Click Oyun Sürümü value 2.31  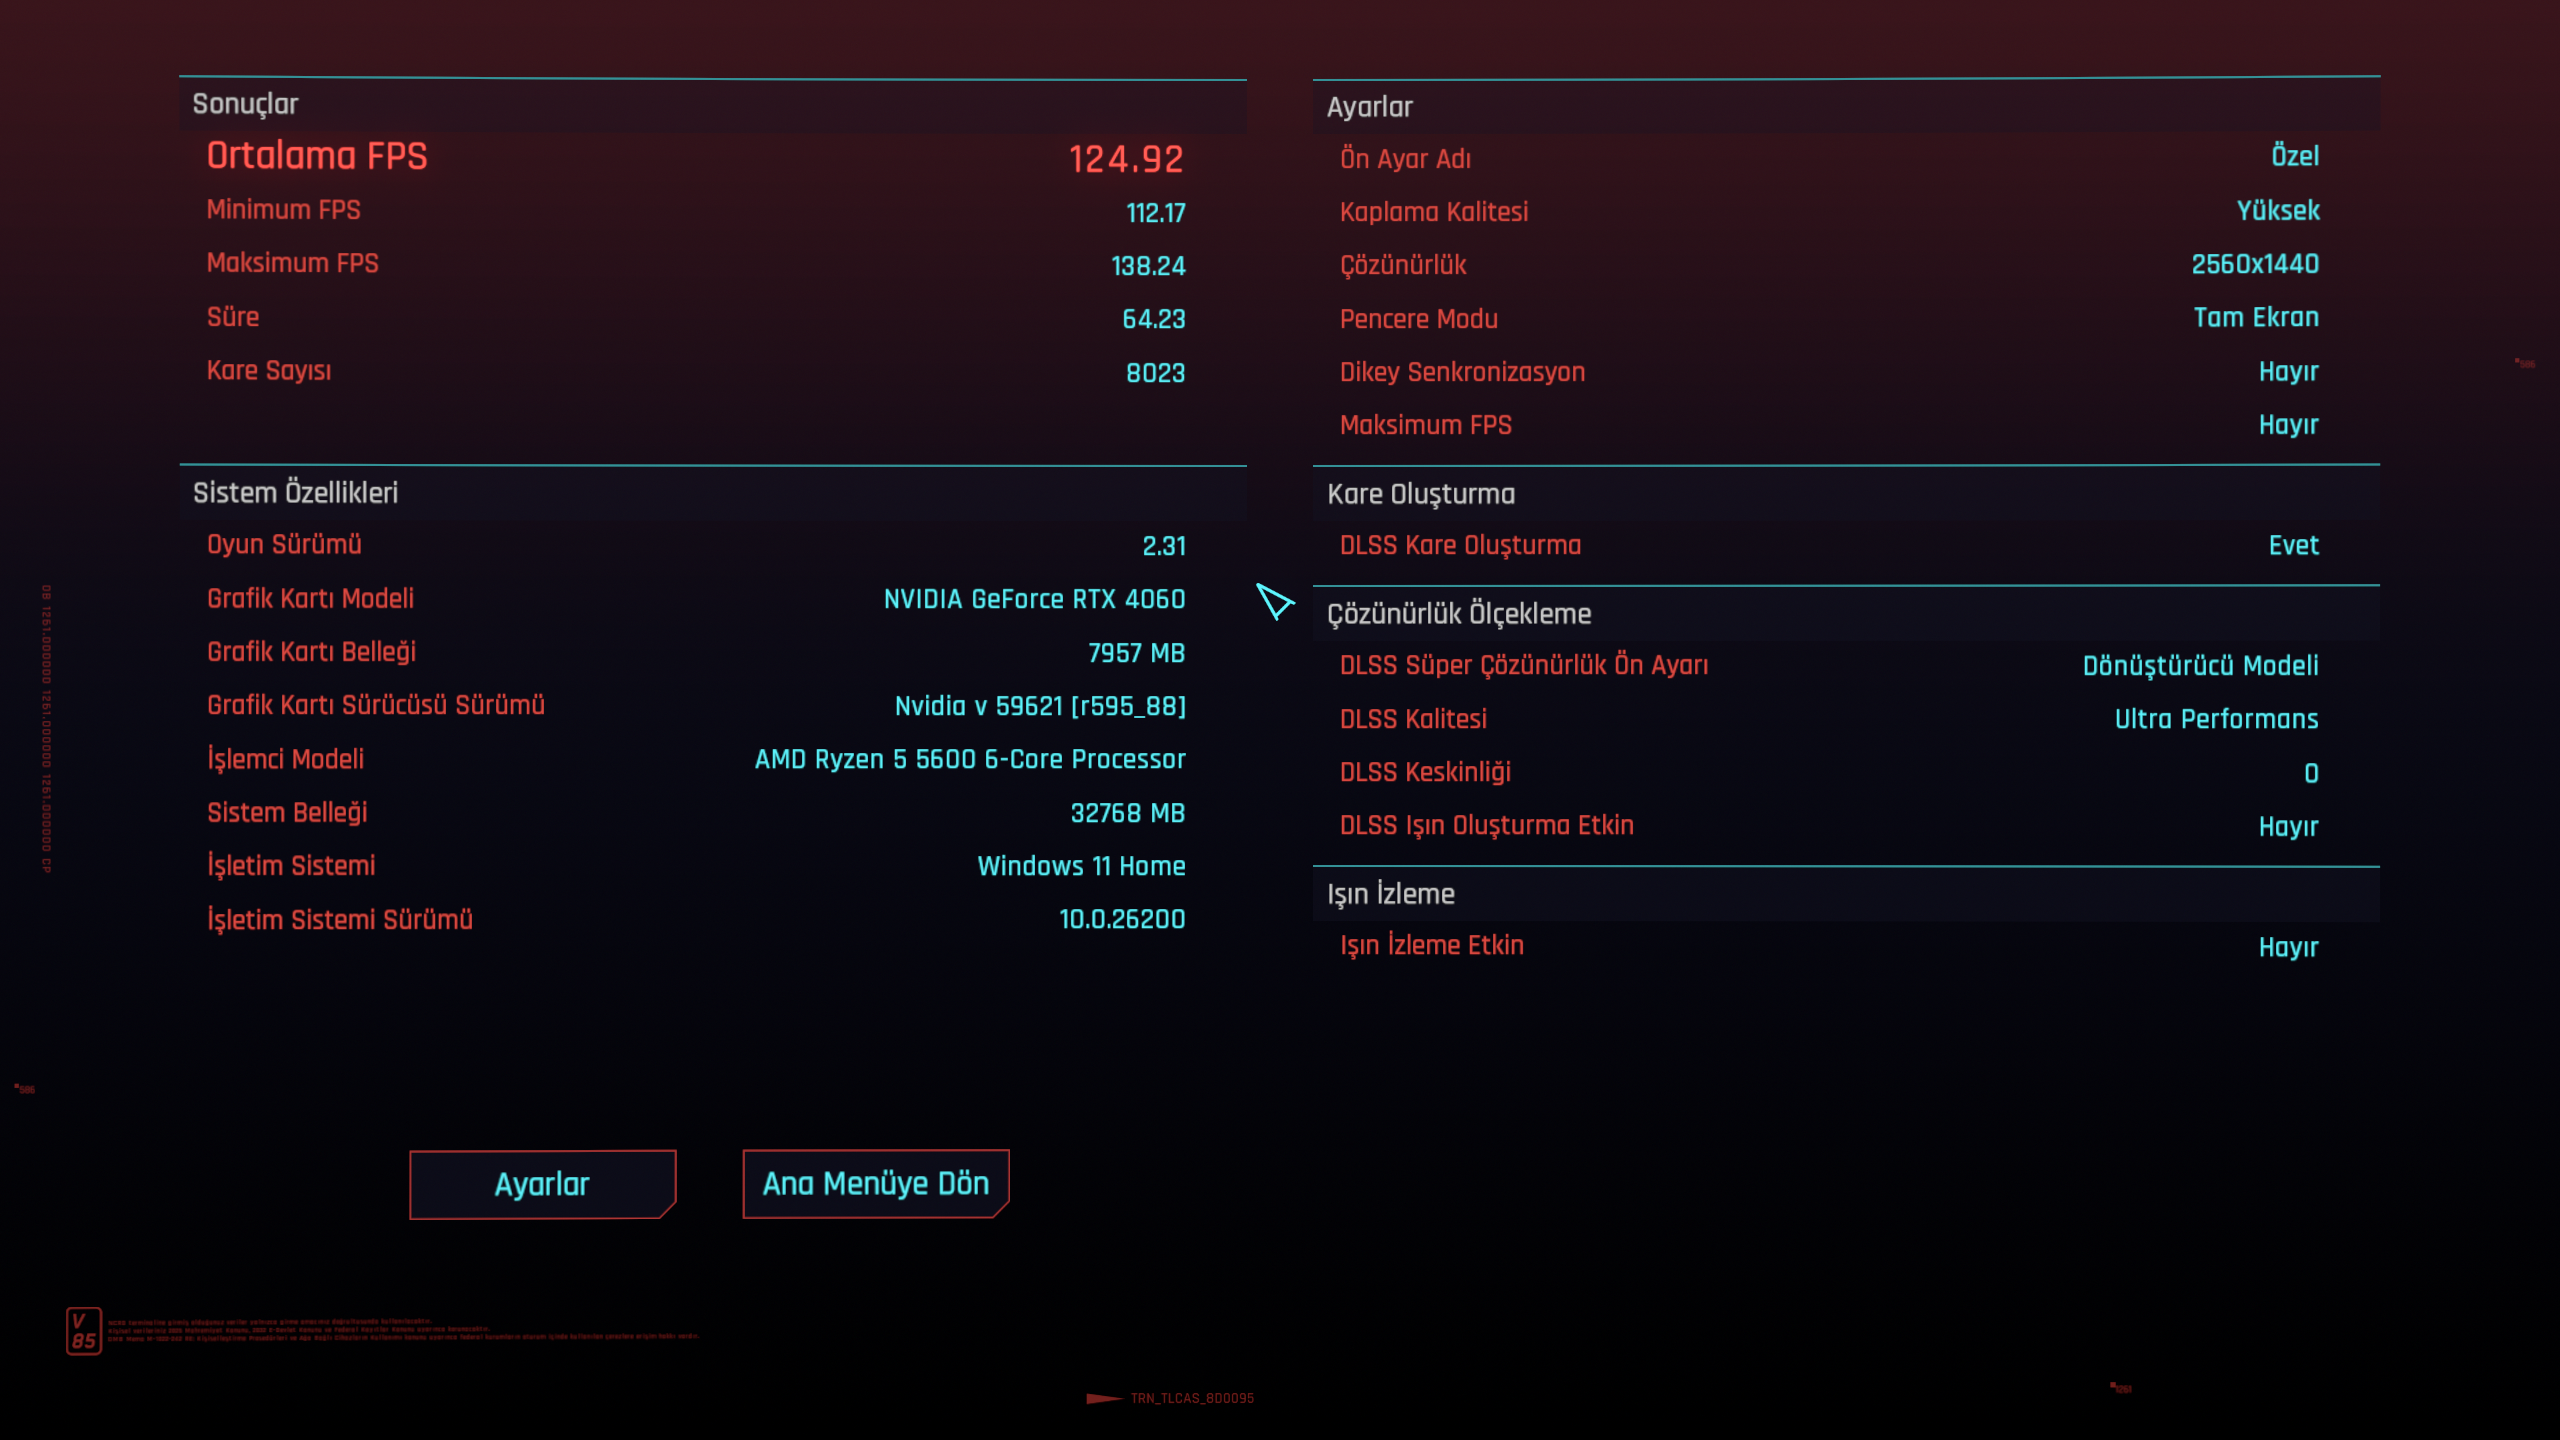(x=1164, y=546)
